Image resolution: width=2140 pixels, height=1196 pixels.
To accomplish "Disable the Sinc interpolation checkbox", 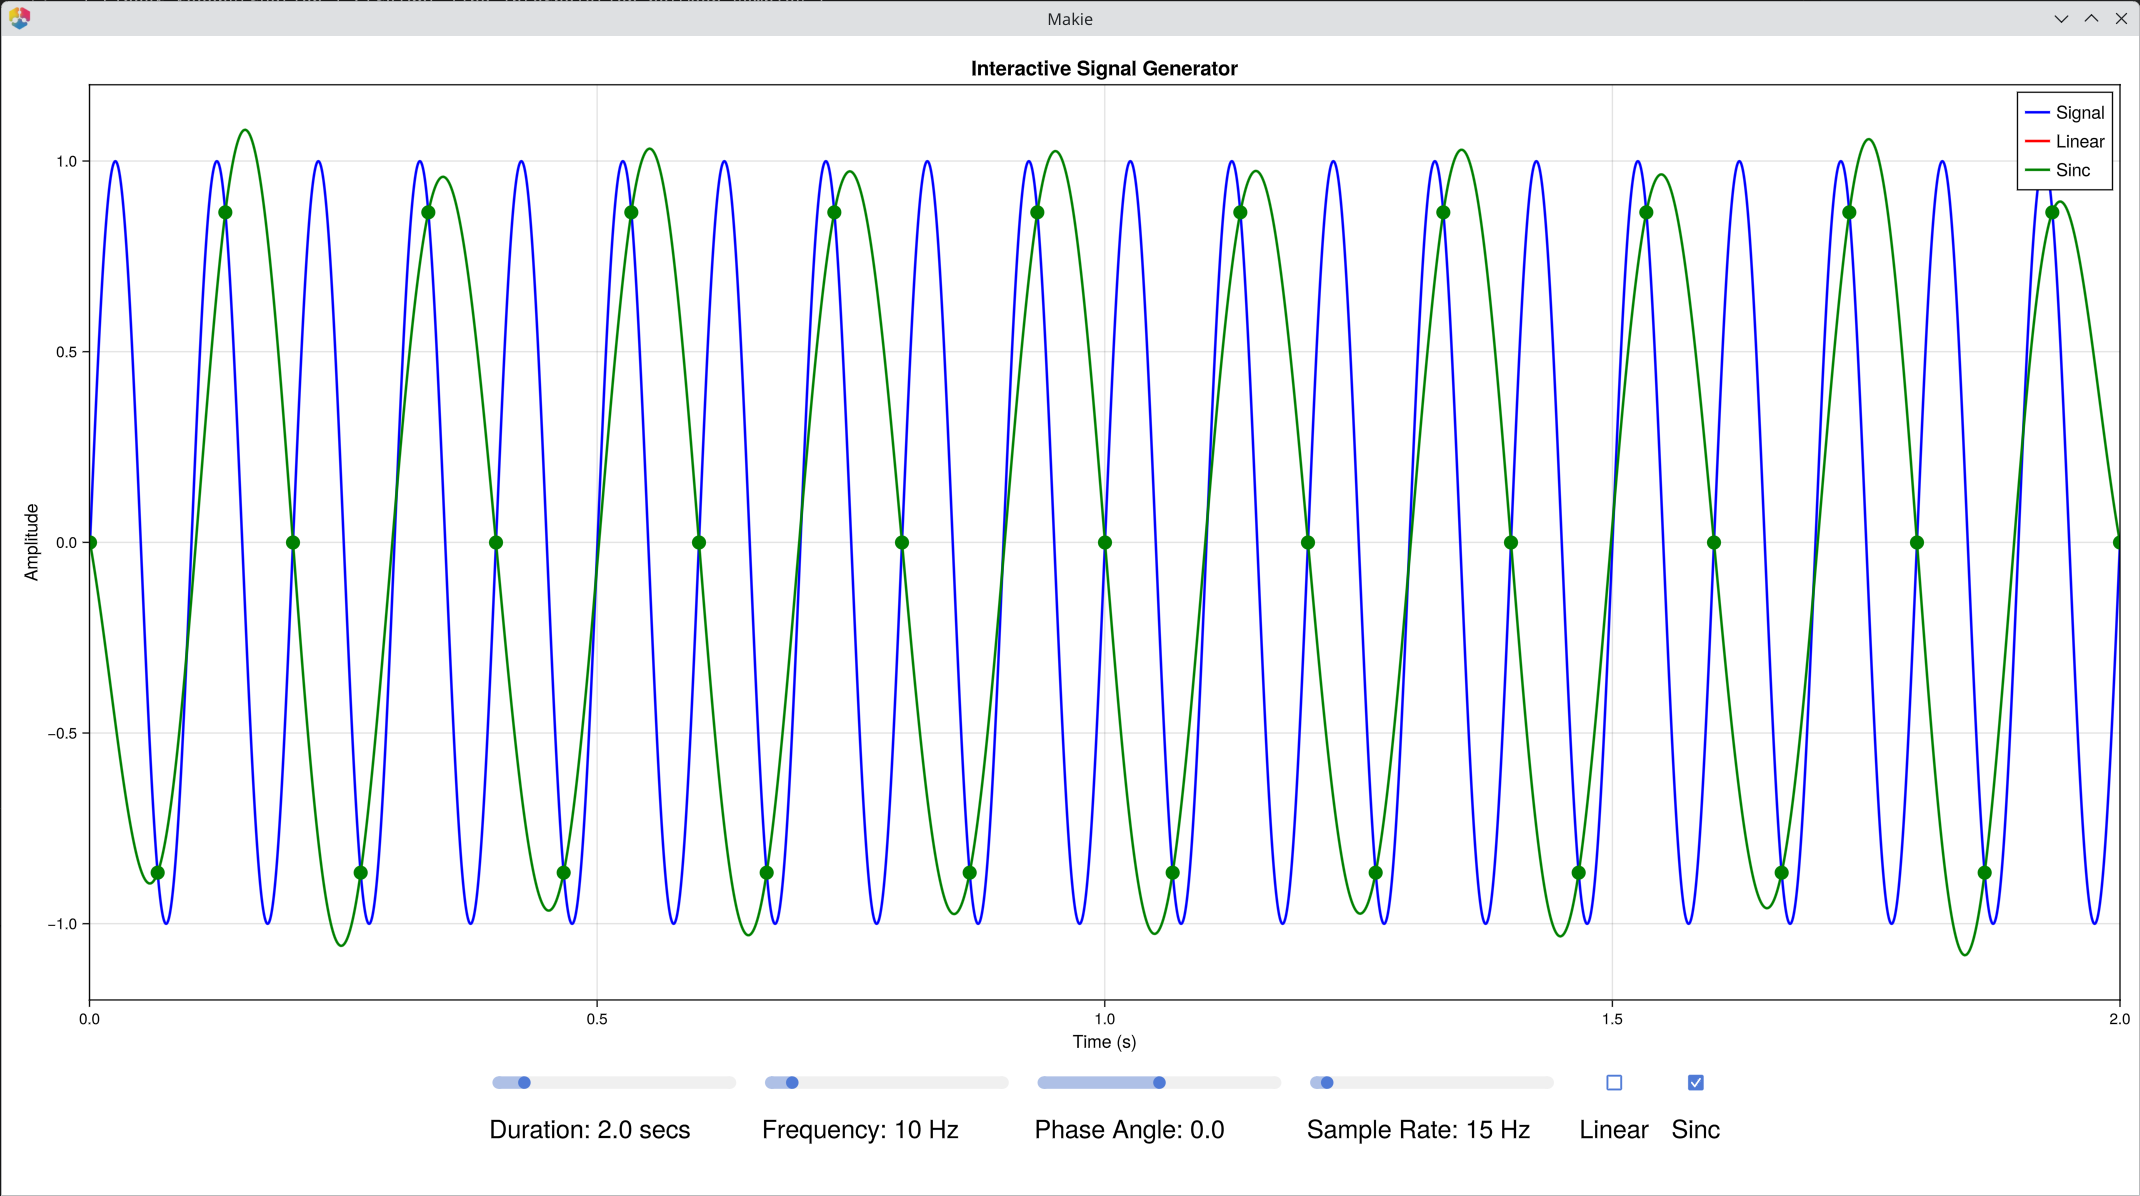I will click(1695, 1082).
